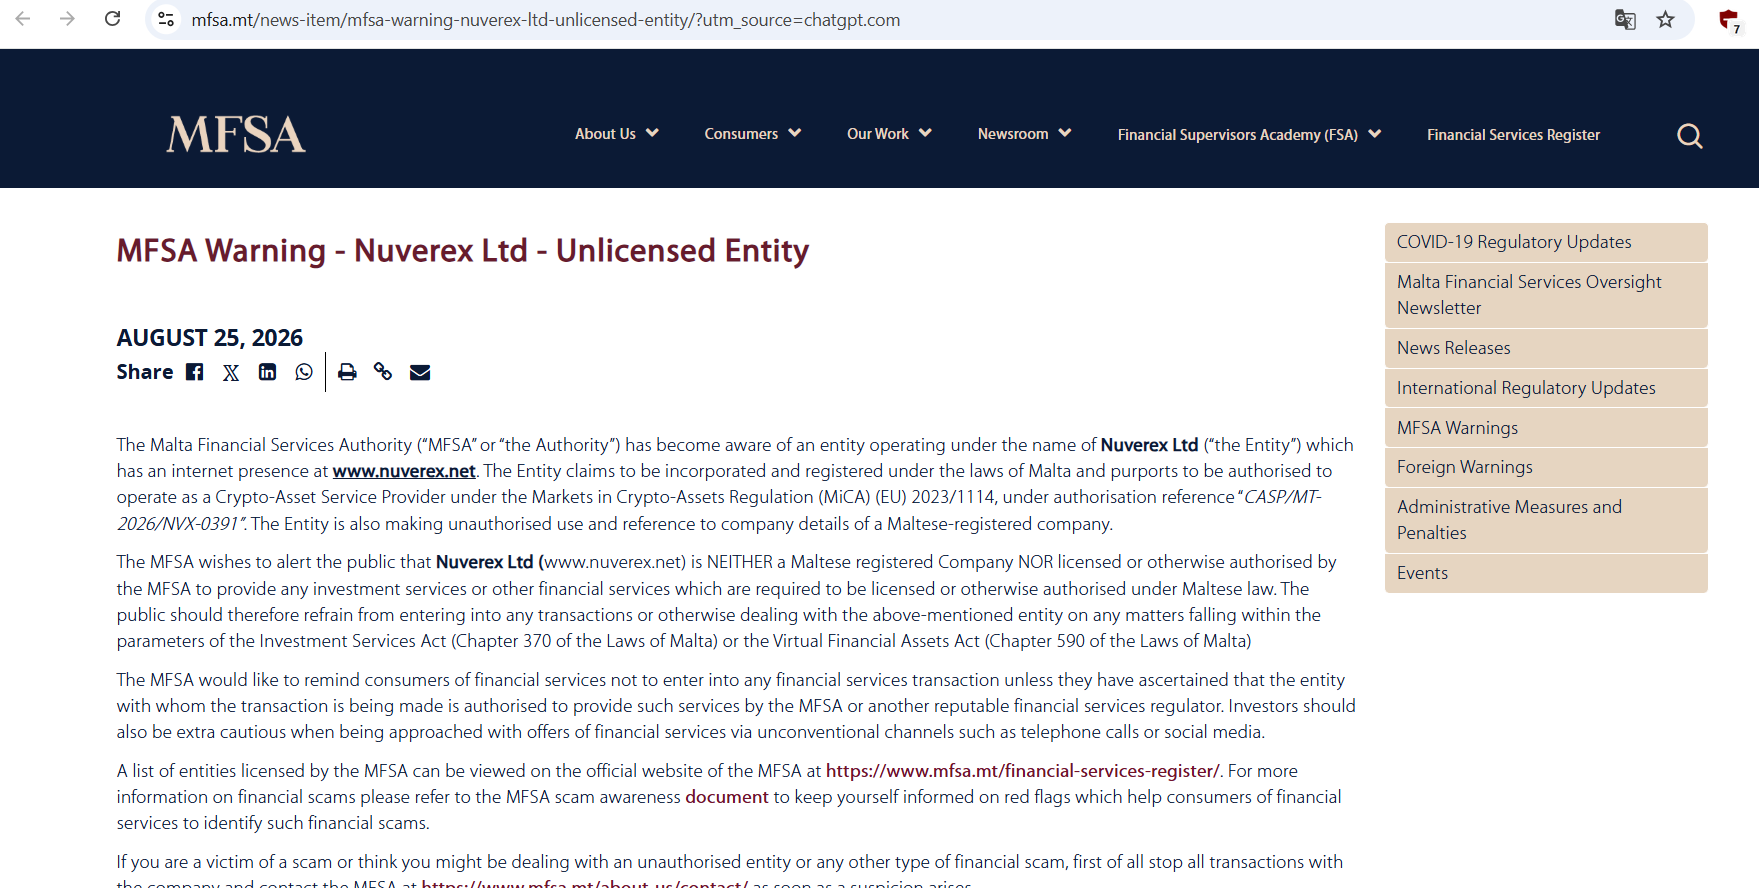Screen dimensions: 1759x888
Task: Click the date AUGUST 25, 2026
Action: tap(210, 338)
